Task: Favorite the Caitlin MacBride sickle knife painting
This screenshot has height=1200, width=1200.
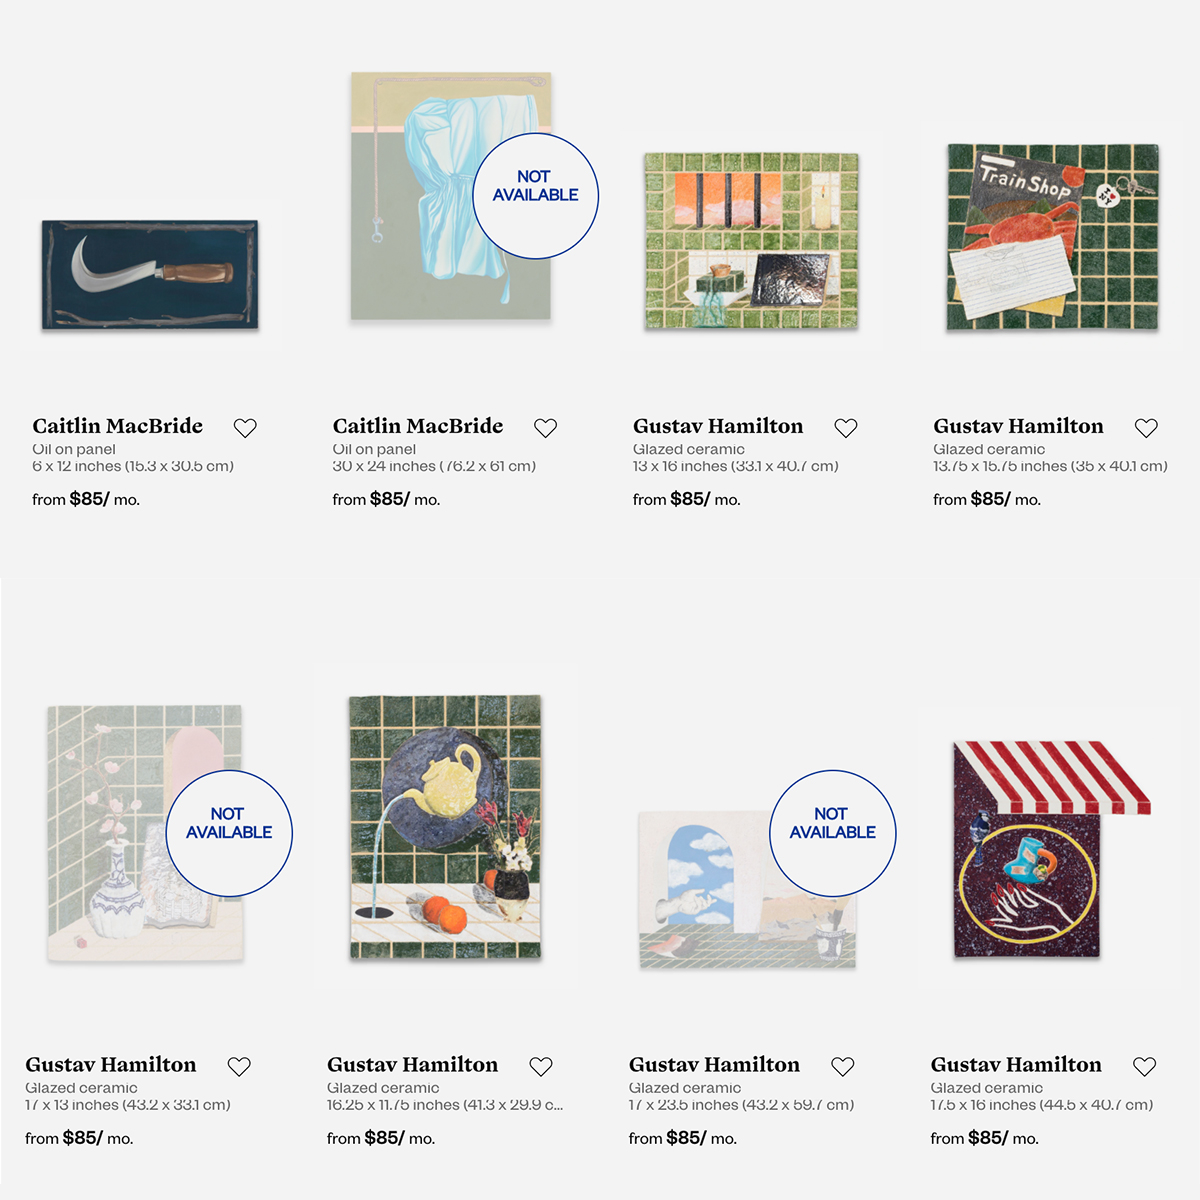Action: tap(245, 428)
